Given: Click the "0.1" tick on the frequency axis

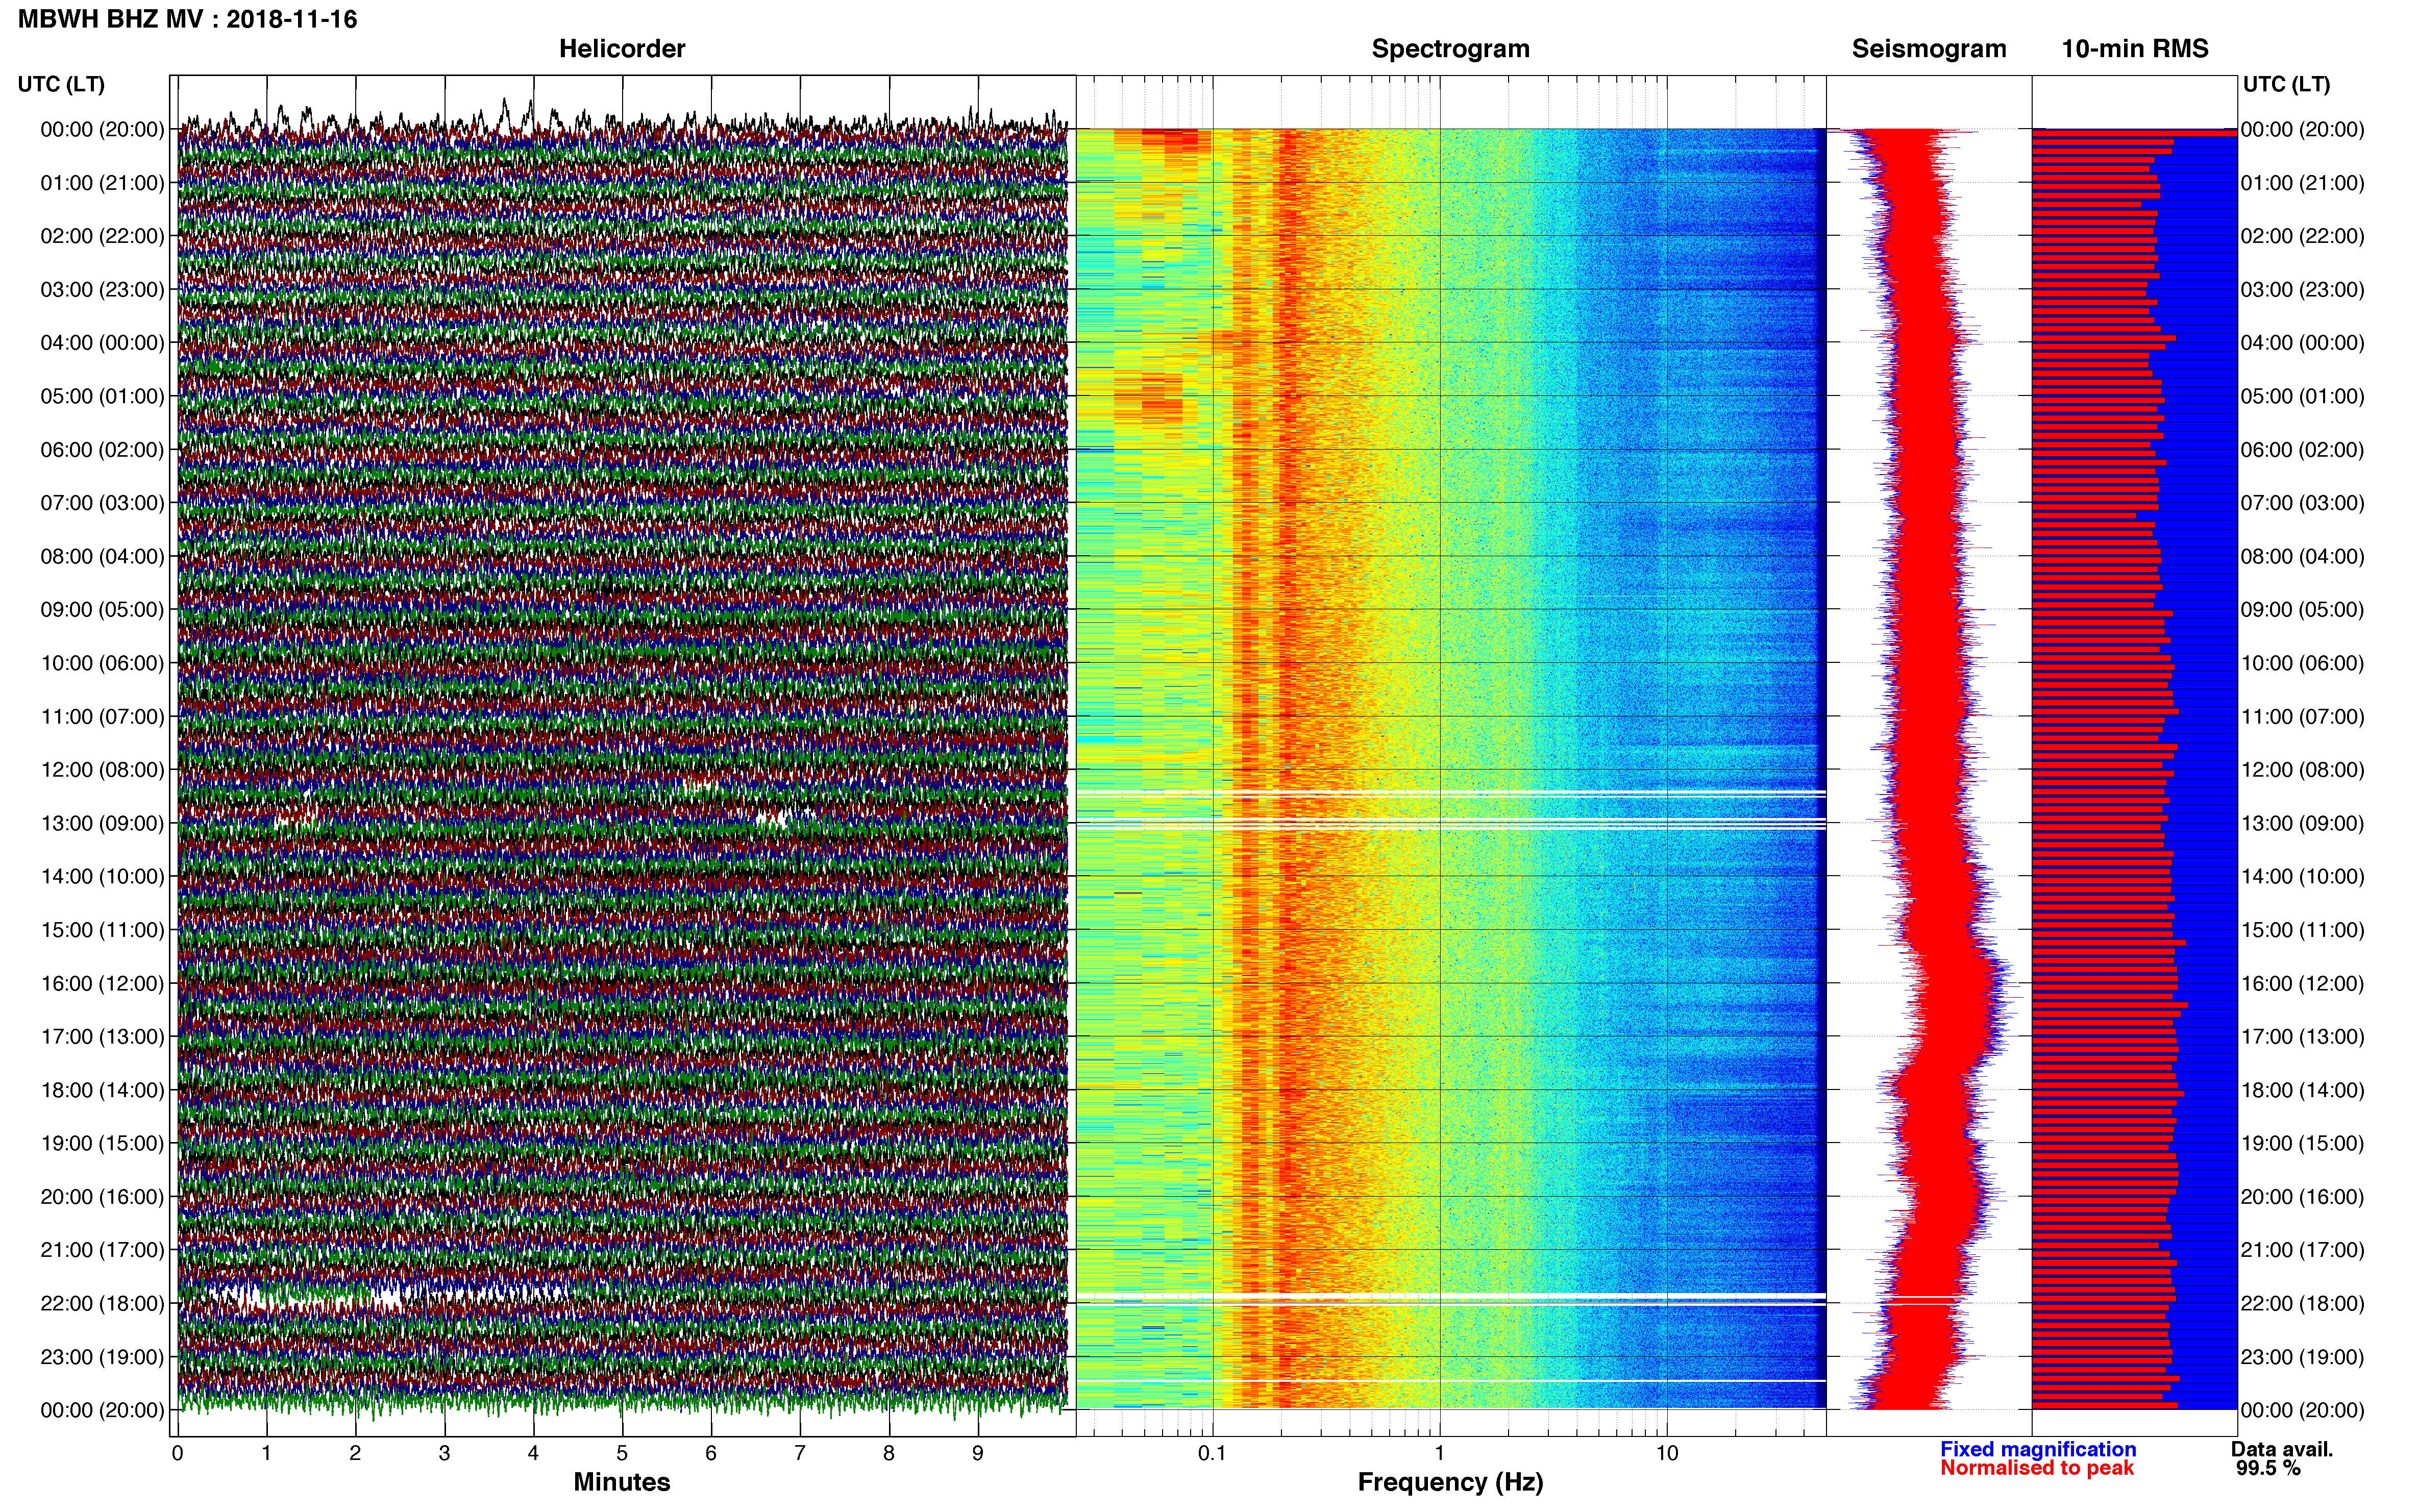Looking at the screenshot, I should point(1212,1453).
